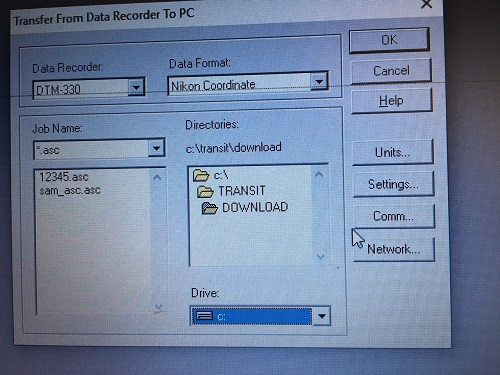Viewport: 500px width, 375px height.
Task: Click the drive icon beside c:
Action: click(204, 315)
